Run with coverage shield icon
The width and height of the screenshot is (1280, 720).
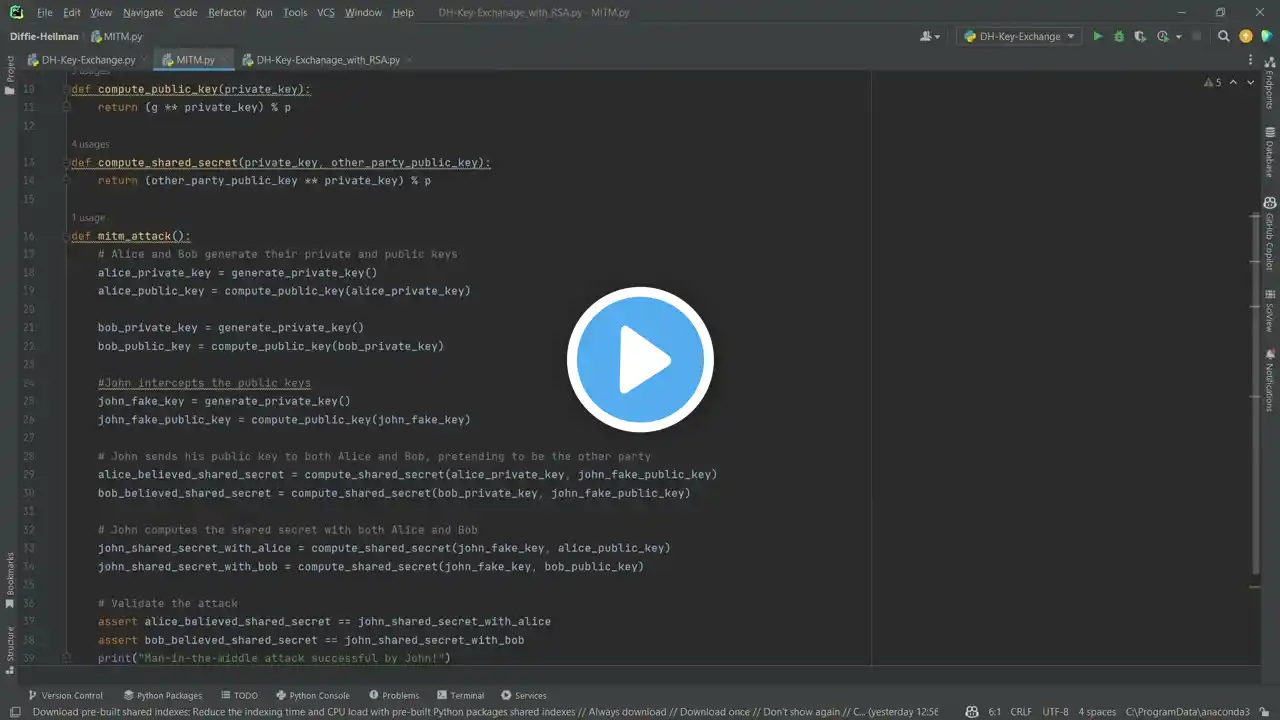(x=1141, y=36)
